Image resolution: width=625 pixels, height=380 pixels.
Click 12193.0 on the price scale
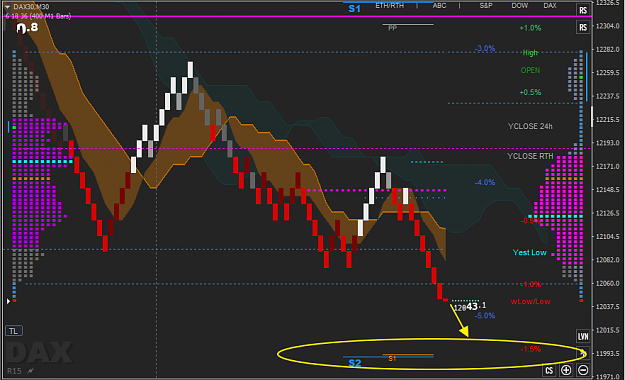[x=607, y=143]
